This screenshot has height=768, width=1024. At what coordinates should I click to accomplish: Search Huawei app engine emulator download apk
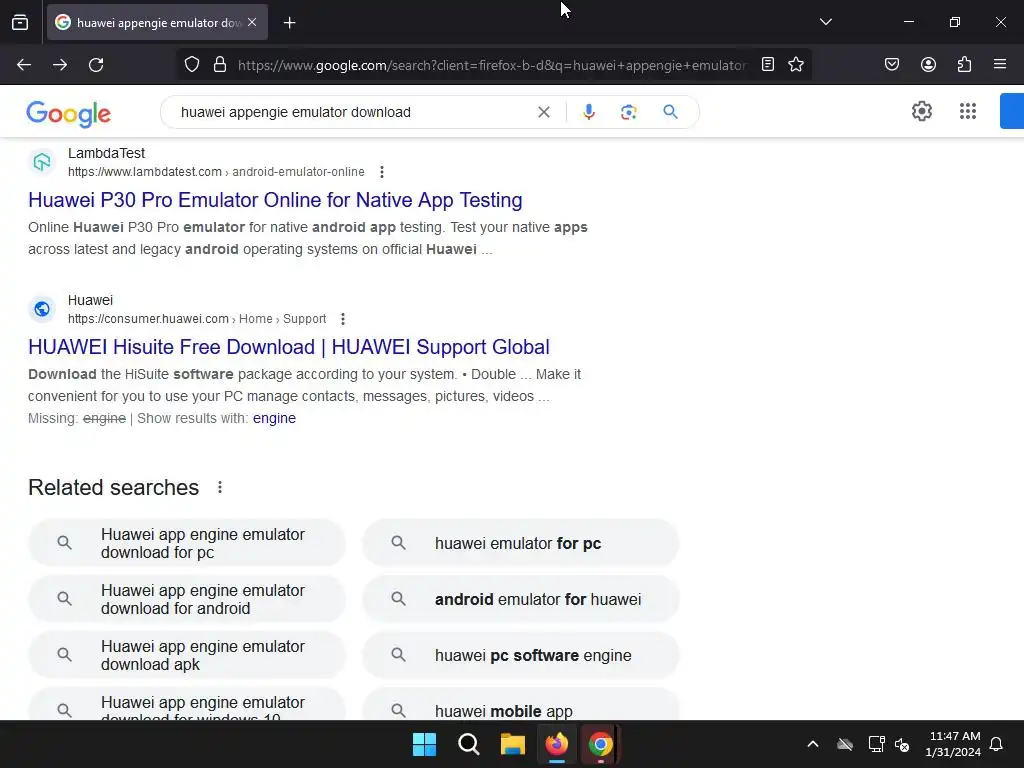click(187, 655)
